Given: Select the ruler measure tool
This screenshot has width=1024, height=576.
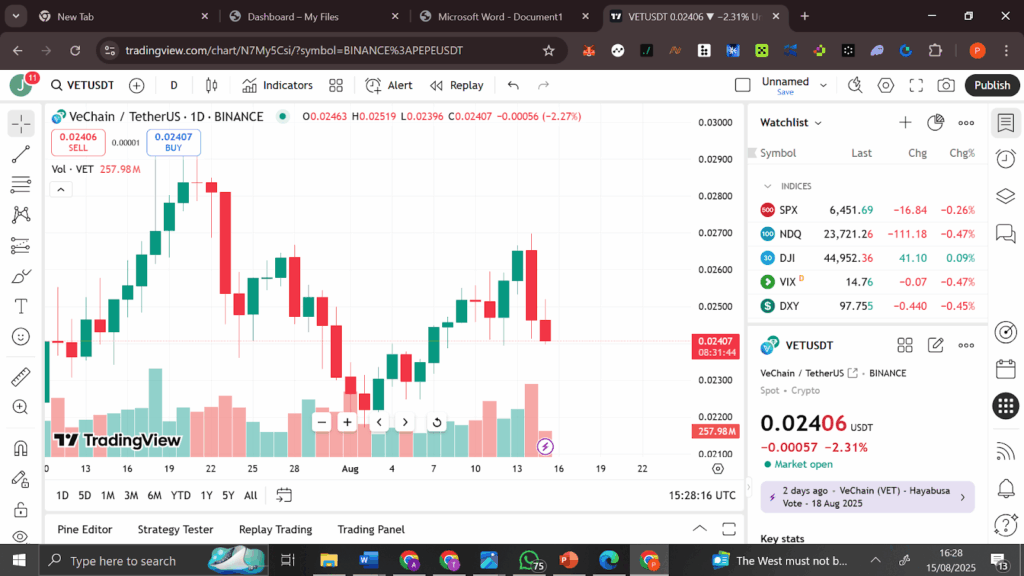Looking at the screenshot, I should coord(21,377).
